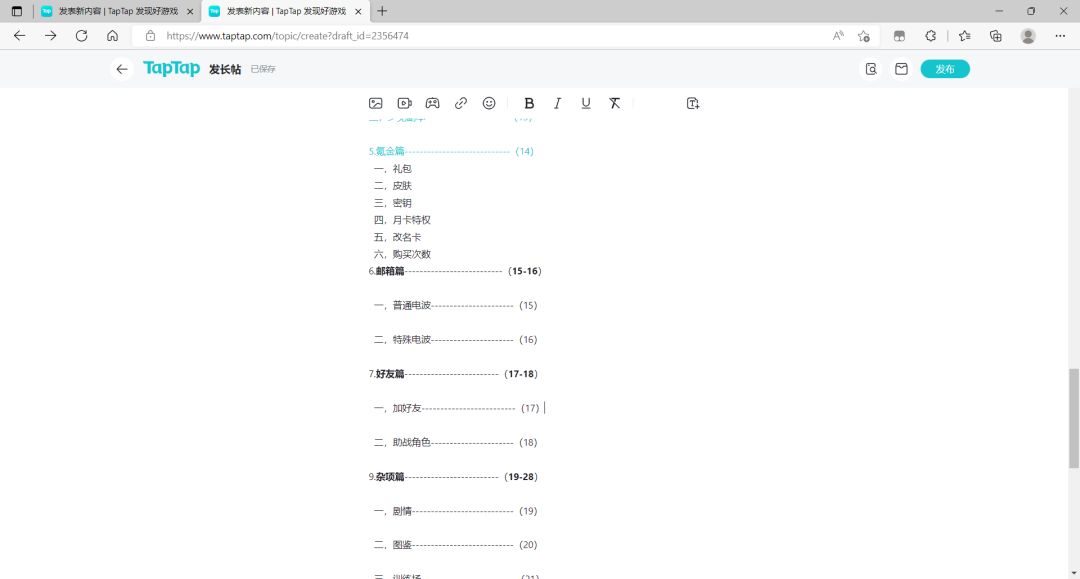Close the first TapTap tab

click(x=190, y=11)
